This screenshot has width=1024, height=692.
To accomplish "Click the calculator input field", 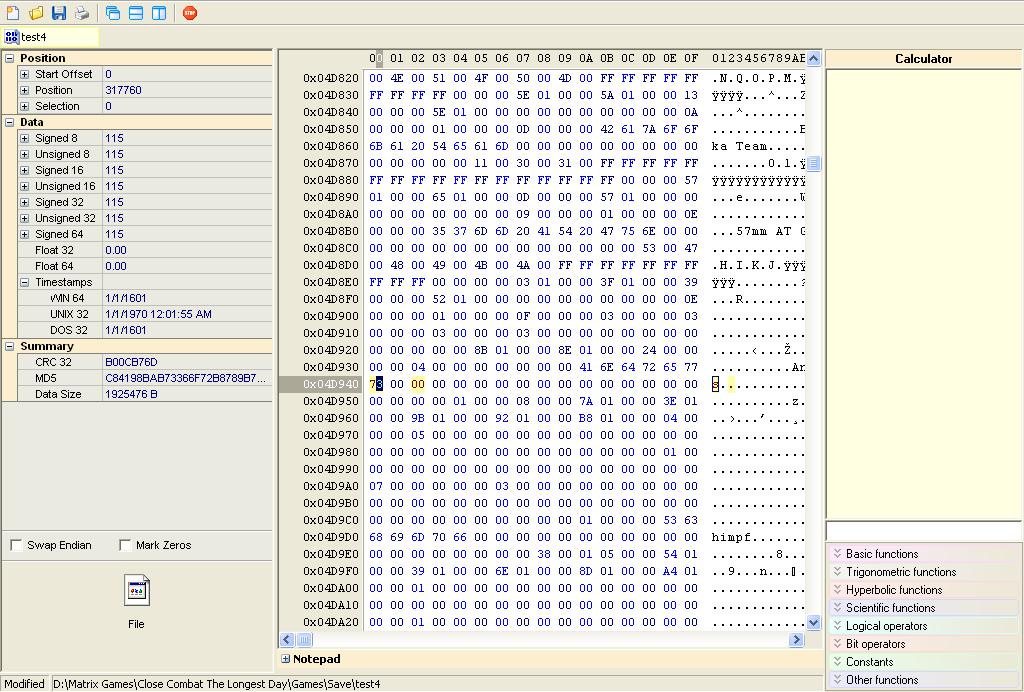I will coord(923,531).
